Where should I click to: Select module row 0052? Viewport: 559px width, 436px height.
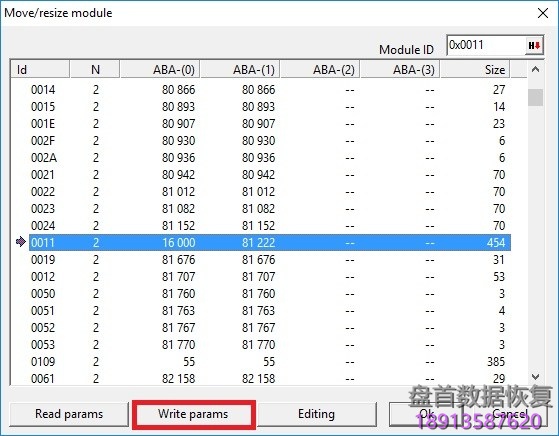coord(270,328)
